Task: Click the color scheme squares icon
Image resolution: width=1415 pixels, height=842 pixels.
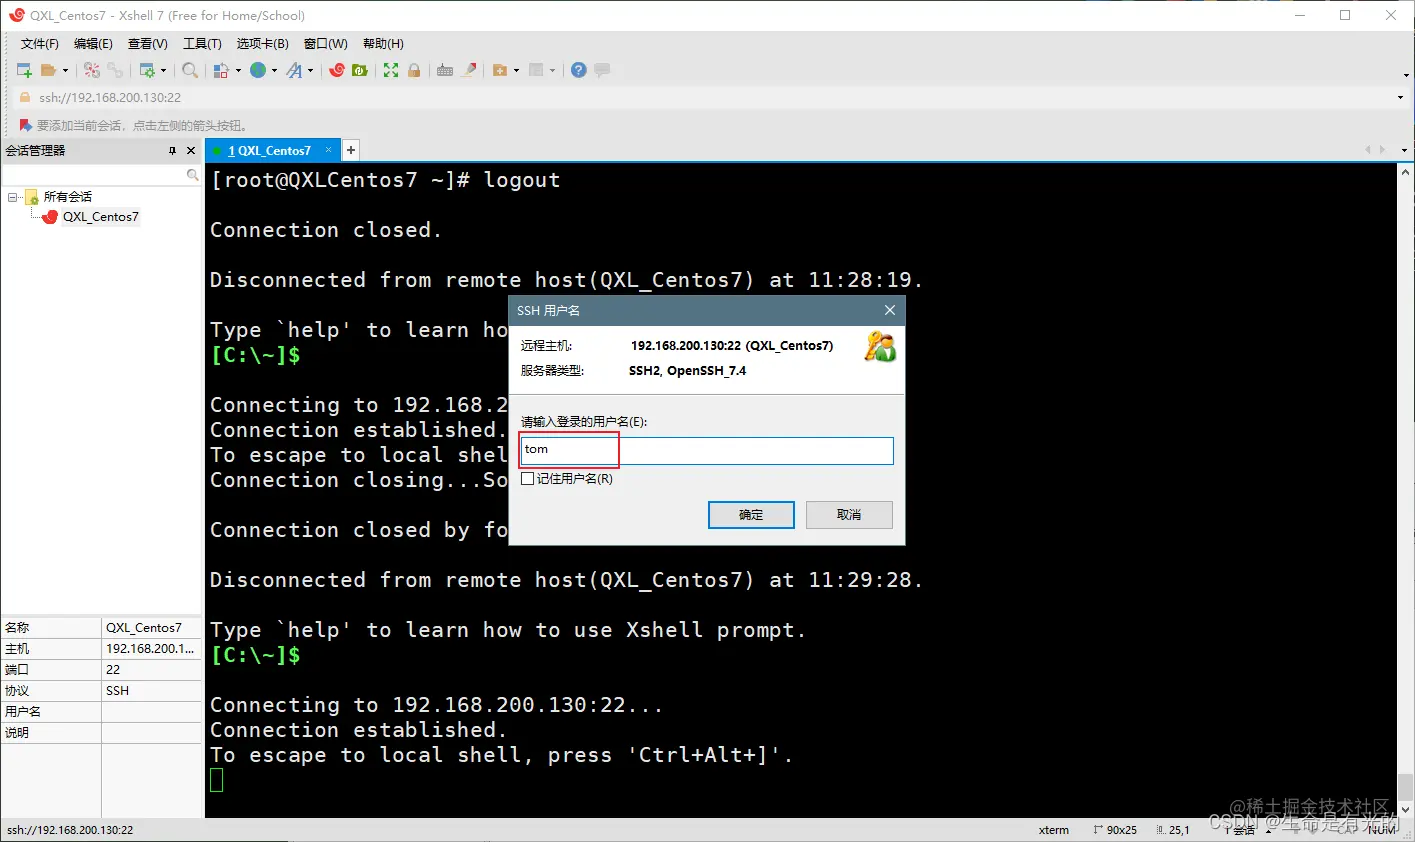Action: 222,70
